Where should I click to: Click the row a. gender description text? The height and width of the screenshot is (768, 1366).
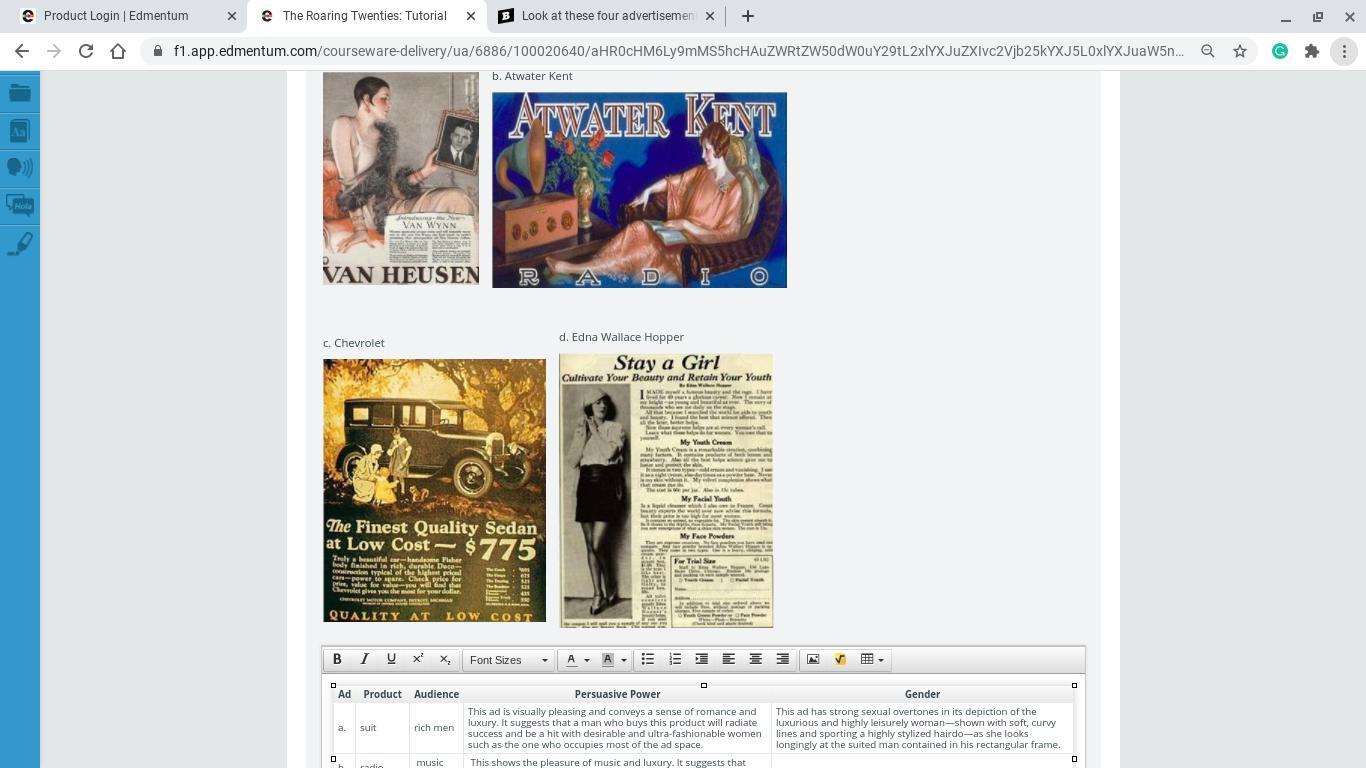click(x=919, y=728)
